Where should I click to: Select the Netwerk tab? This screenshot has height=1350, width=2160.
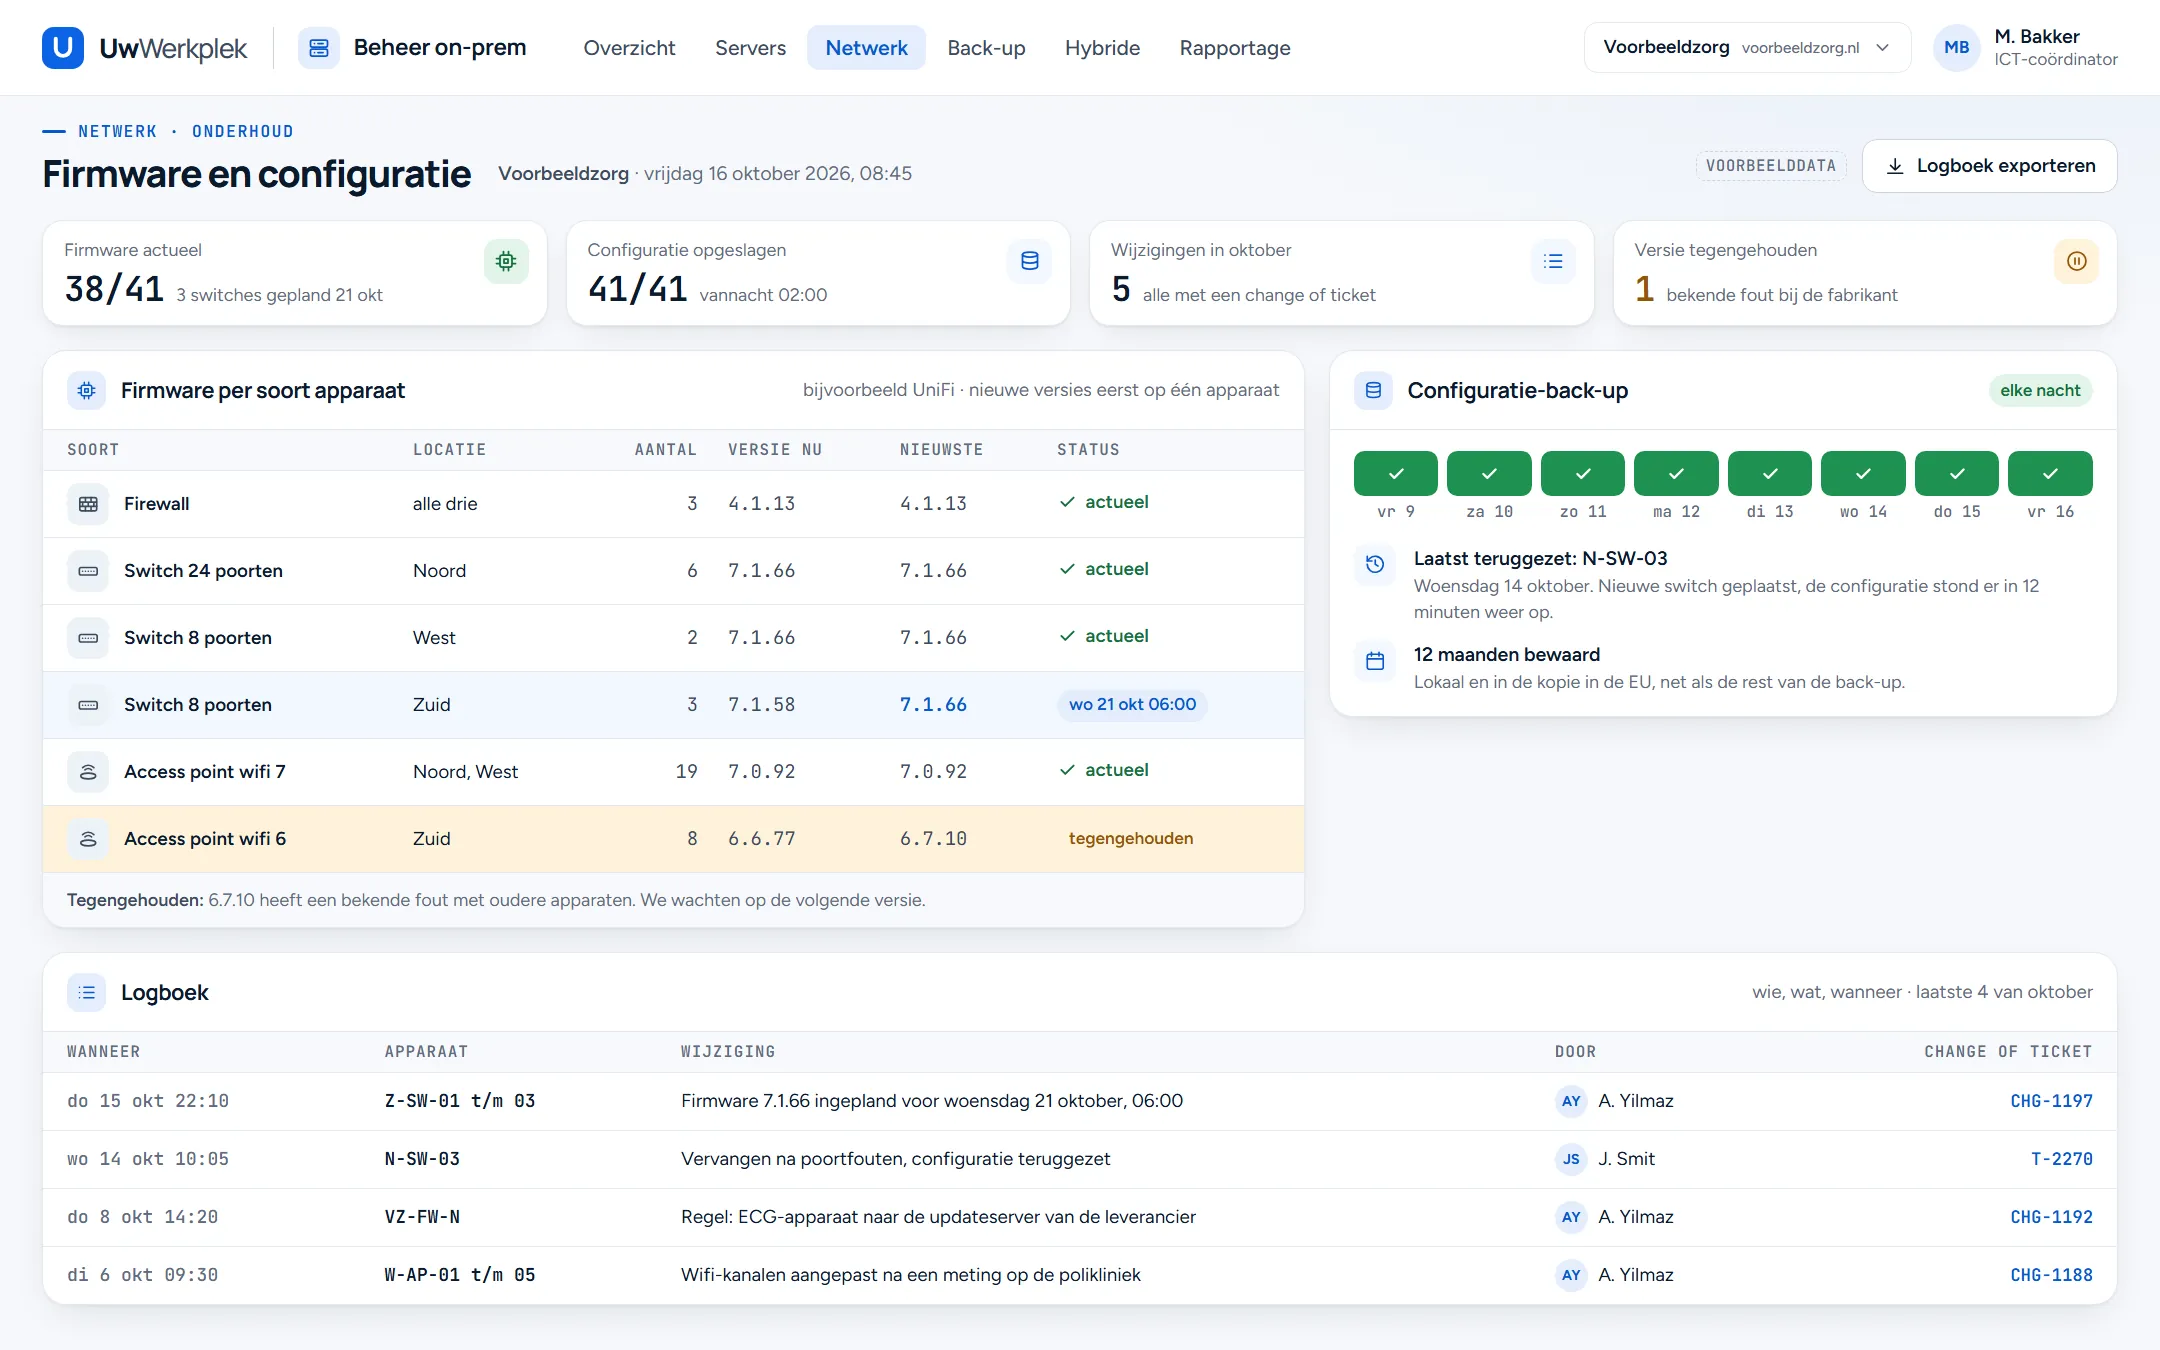(x=866, y=48)
